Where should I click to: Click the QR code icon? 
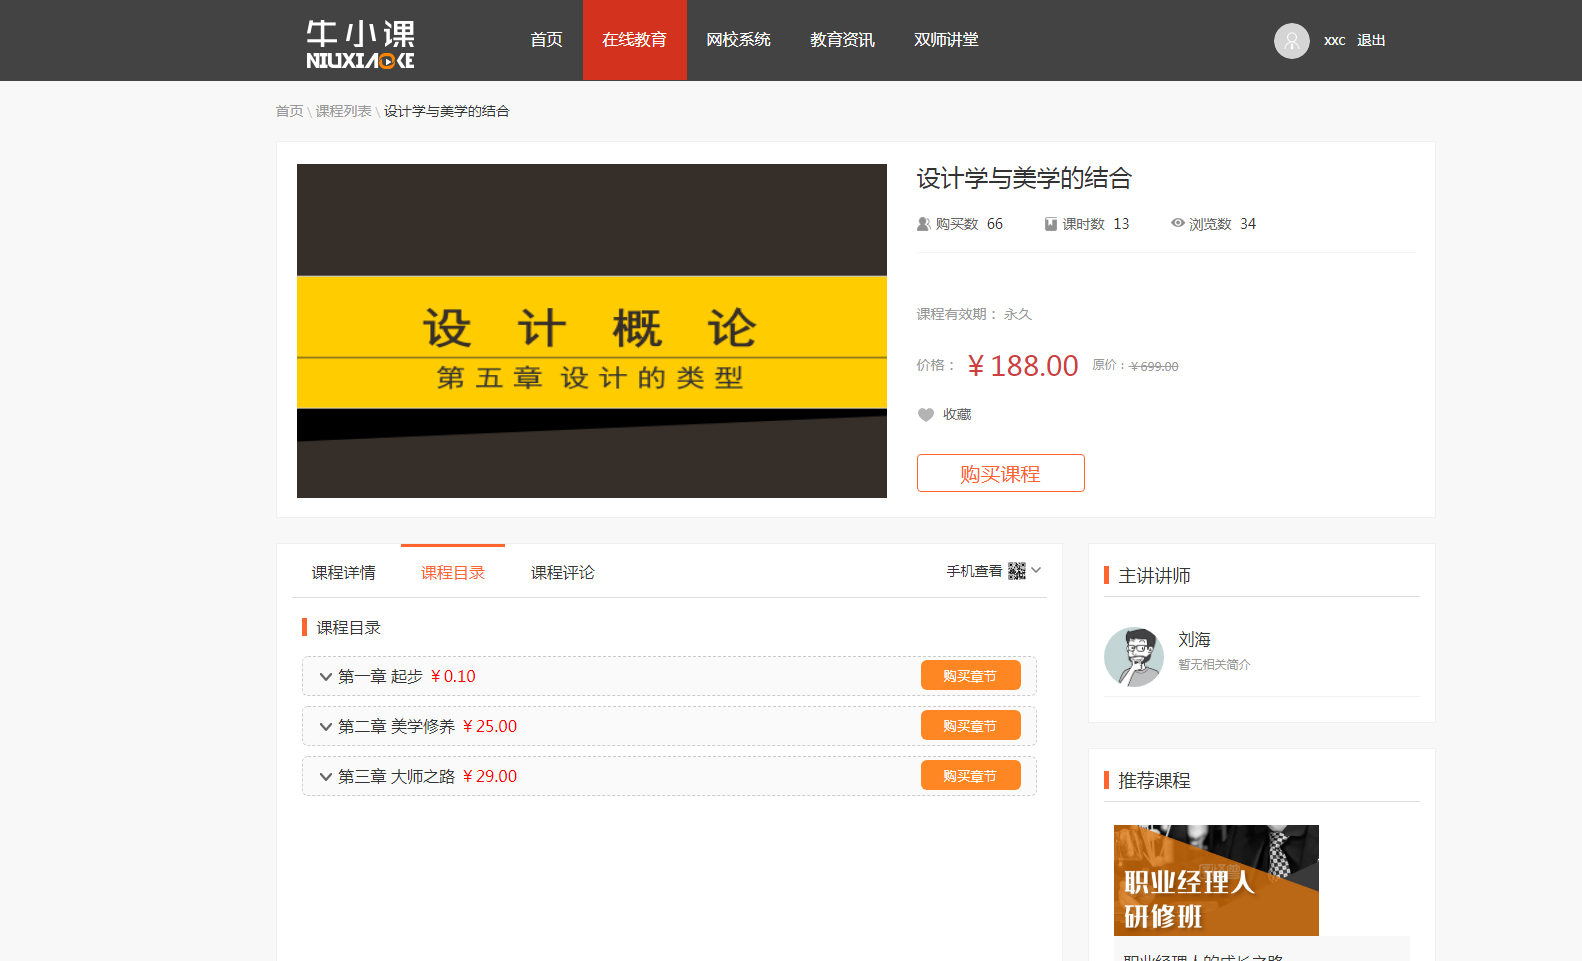(1016, 571)
